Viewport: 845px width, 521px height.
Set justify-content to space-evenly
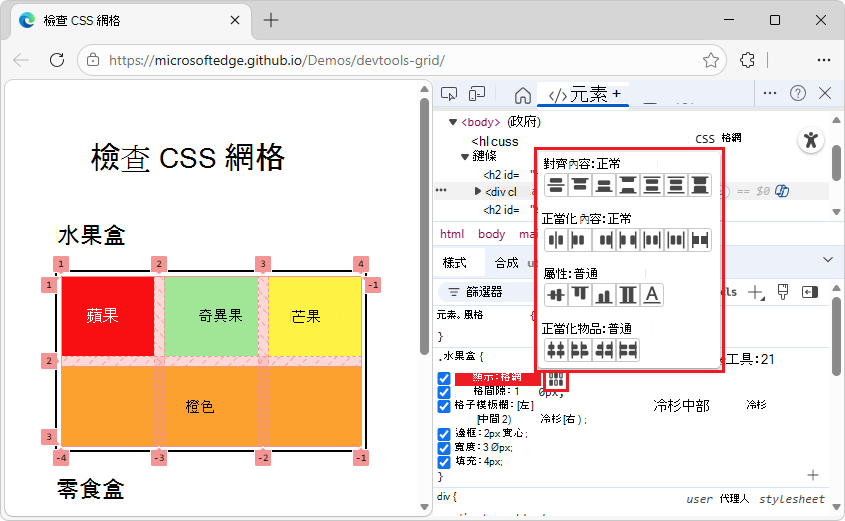pos(676,240)
